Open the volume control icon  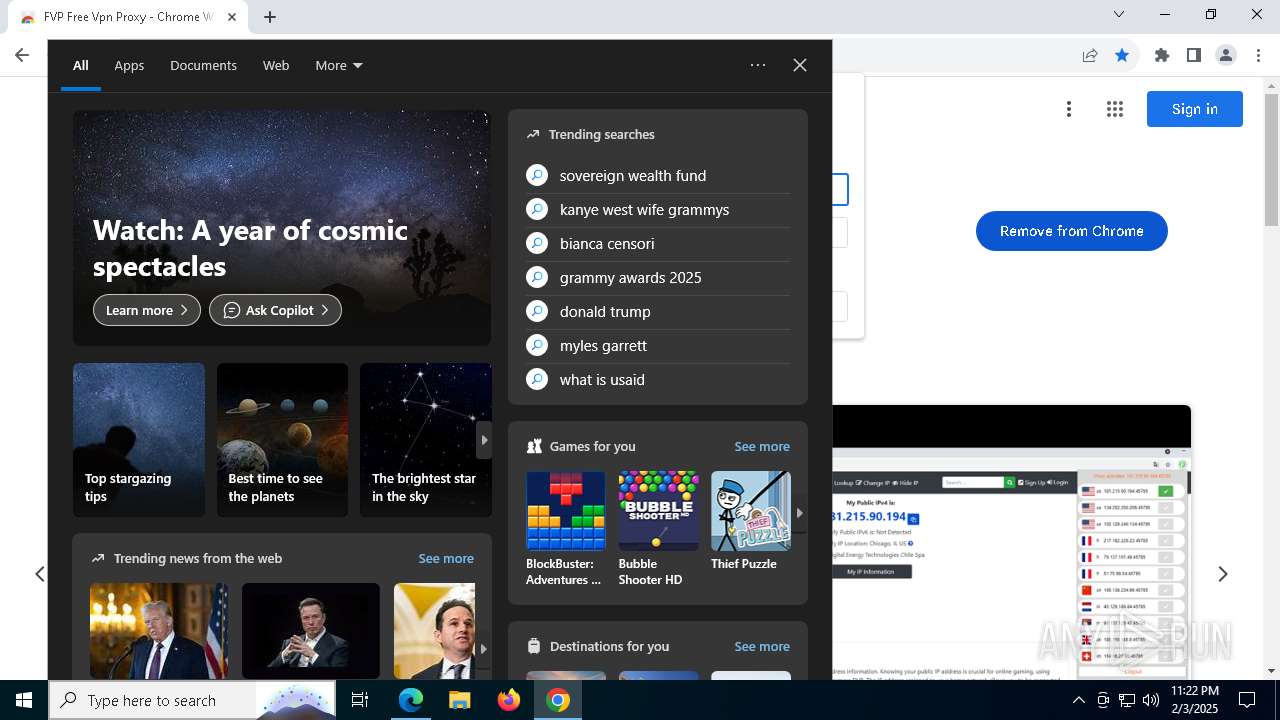click(1150, 700)
